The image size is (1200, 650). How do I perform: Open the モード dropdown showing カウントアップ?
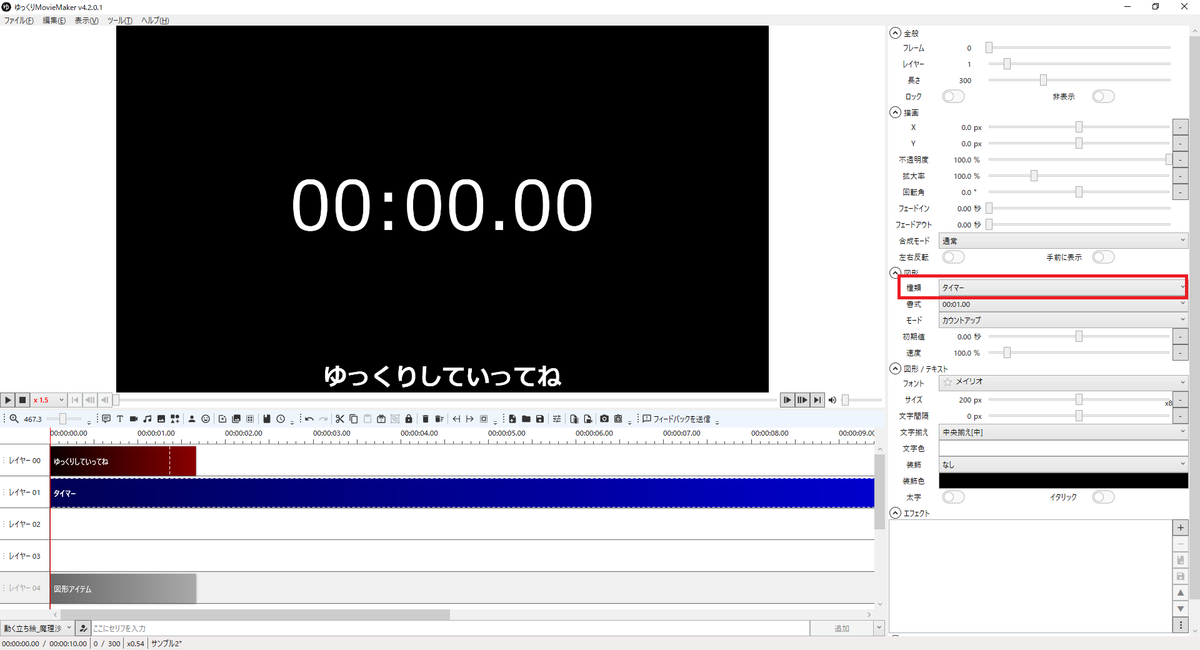tap(1063, 320)
